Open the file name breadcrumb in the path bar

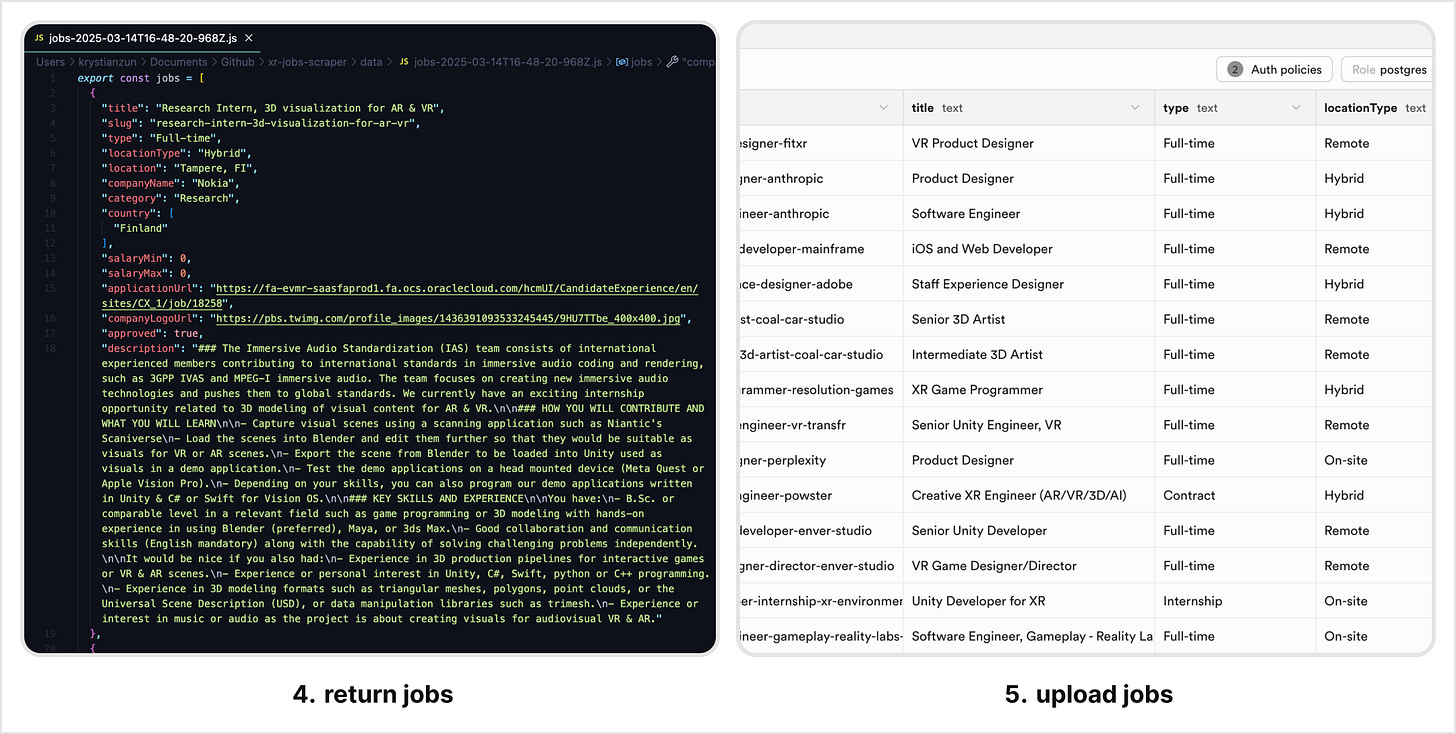pos(507,62)
